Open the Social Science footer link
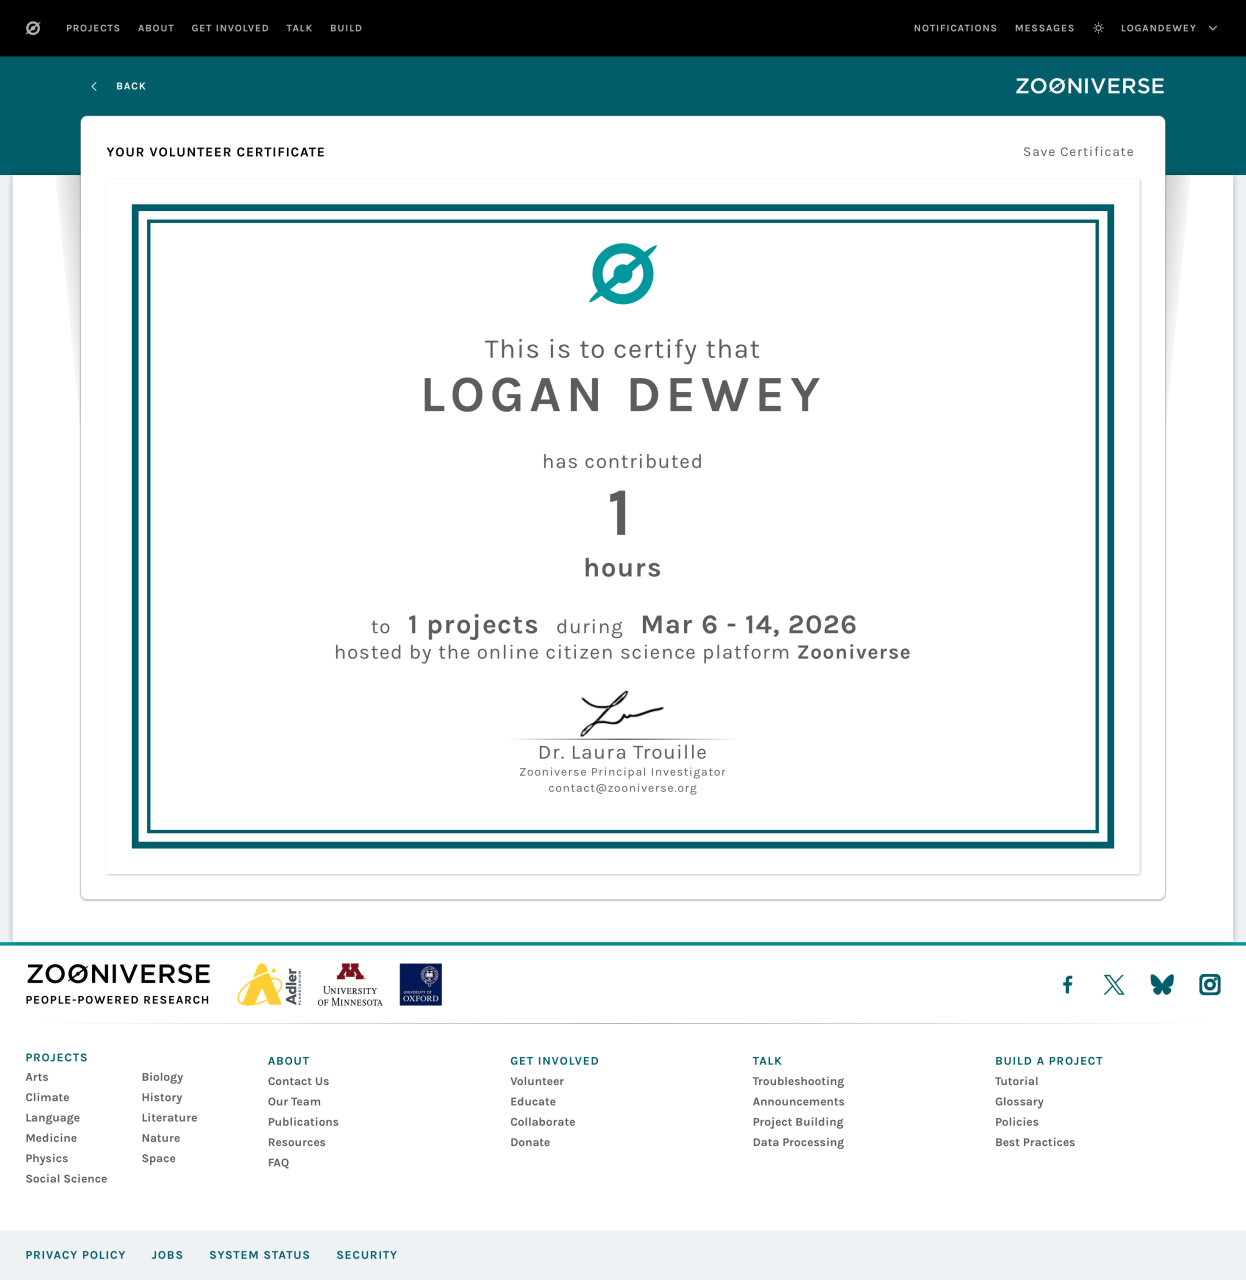The height and width of the screenshot is (1280, 1246). click(x=66, y=1179)
